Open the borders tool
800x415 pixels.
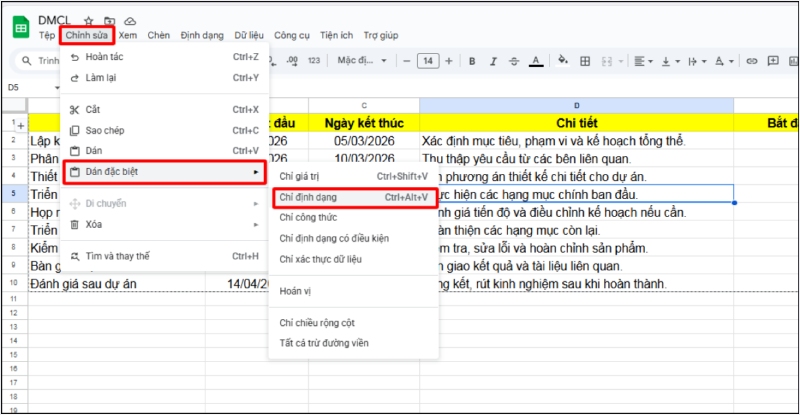585,61
